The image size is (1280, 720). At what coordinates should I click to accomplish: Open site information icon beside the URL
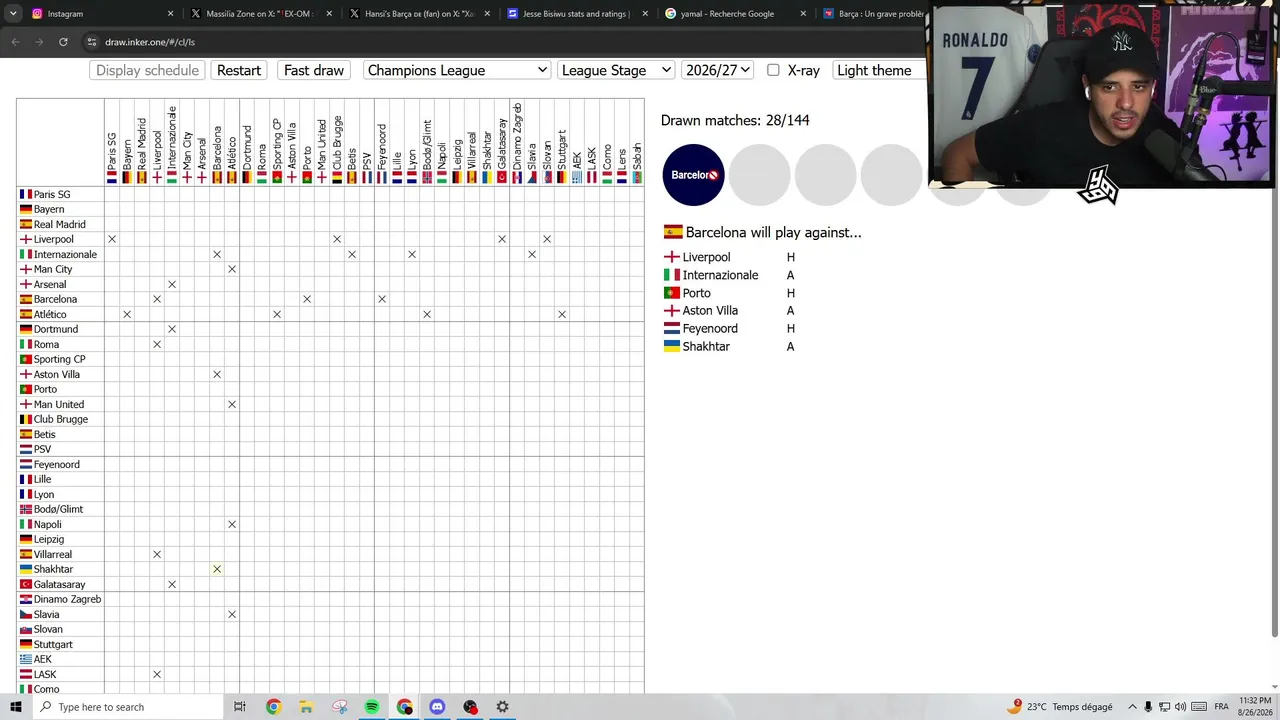[x=91, y=42]
